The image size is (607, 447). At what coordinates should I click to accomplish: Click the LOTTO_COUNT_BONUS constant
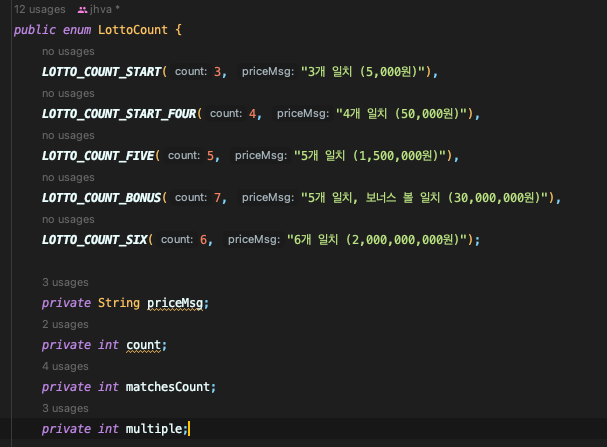coord(101,198)
